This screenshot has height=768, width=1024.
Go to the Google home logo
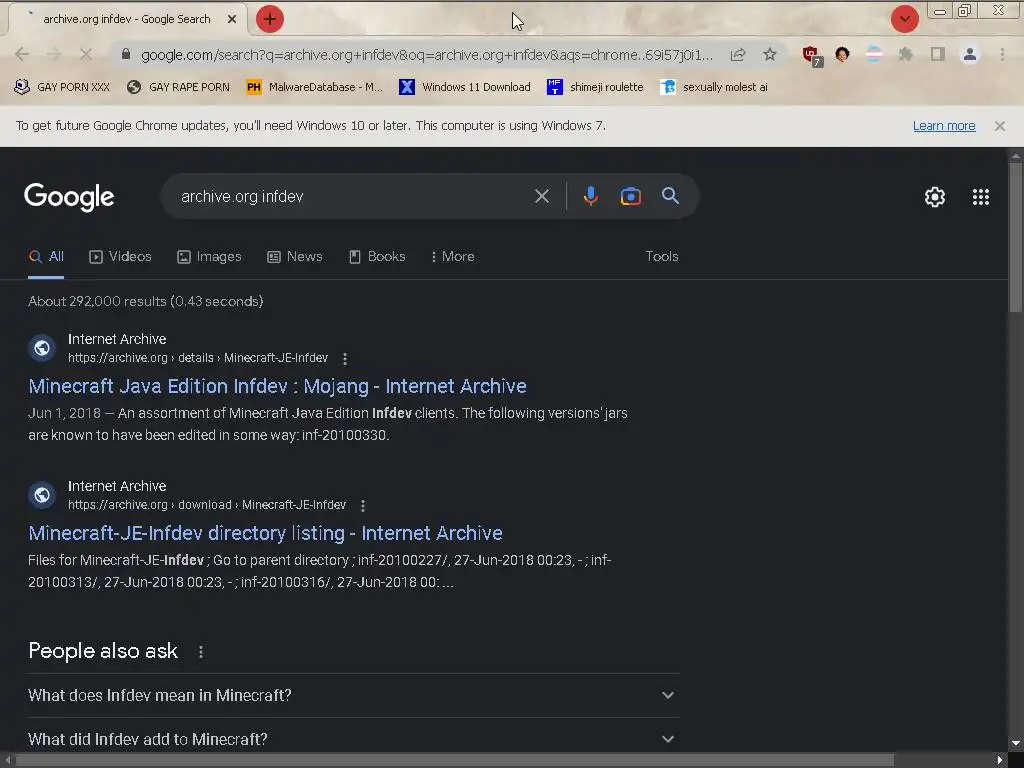point(69,197)
